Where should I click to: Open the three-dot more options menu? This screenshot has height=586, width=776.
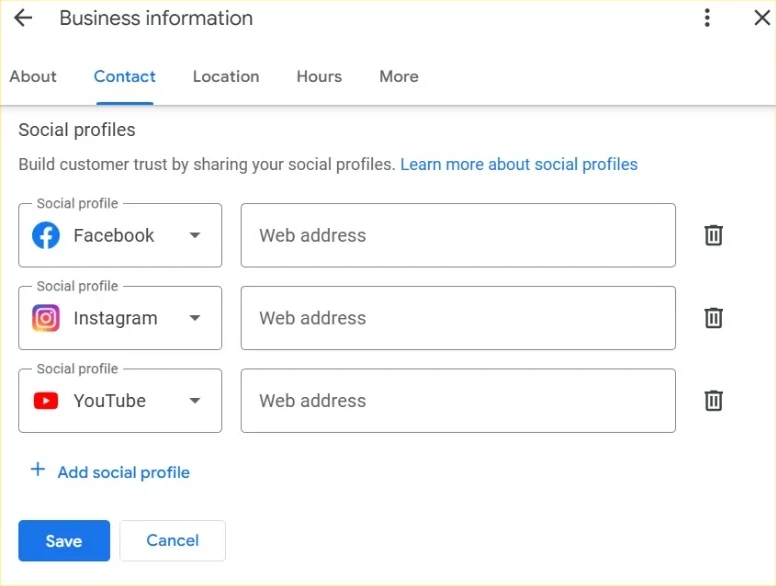[x=707, y=18]
